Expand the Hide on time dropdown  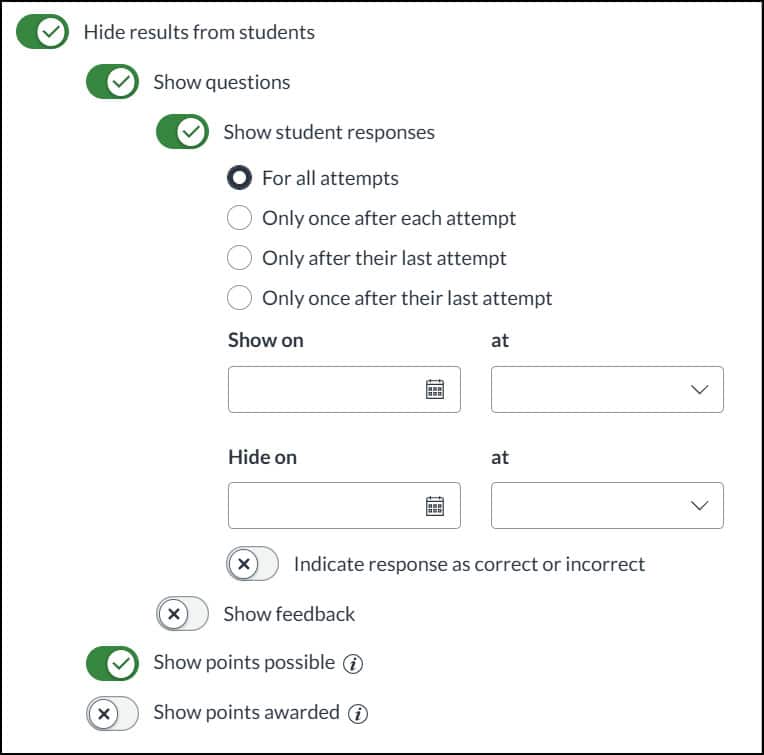607,506
